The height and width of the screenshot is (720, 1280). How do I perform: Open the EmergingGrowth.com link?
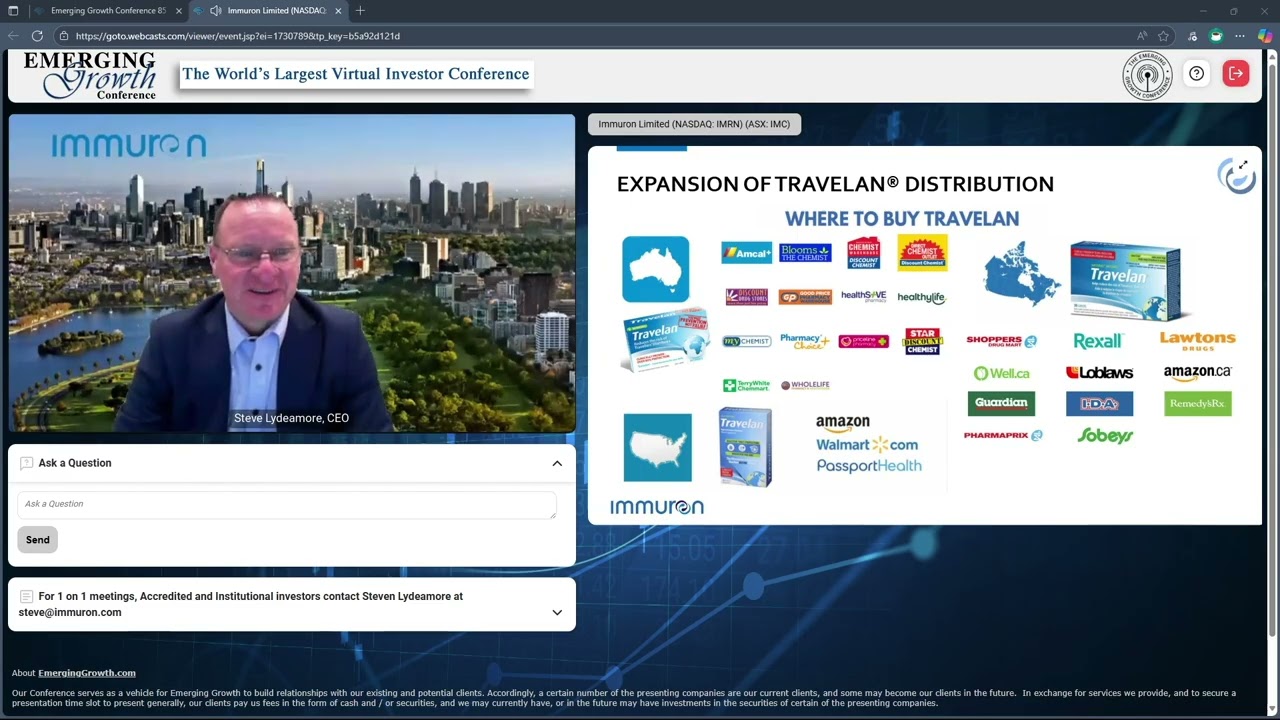(87, 673)
